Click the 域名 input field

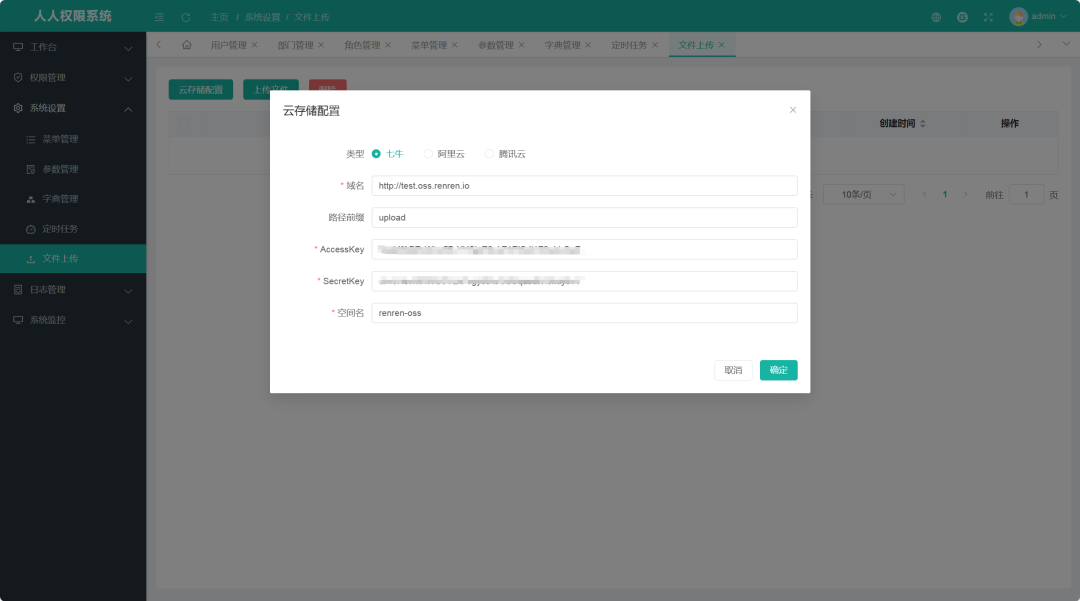tap(584, 186)
